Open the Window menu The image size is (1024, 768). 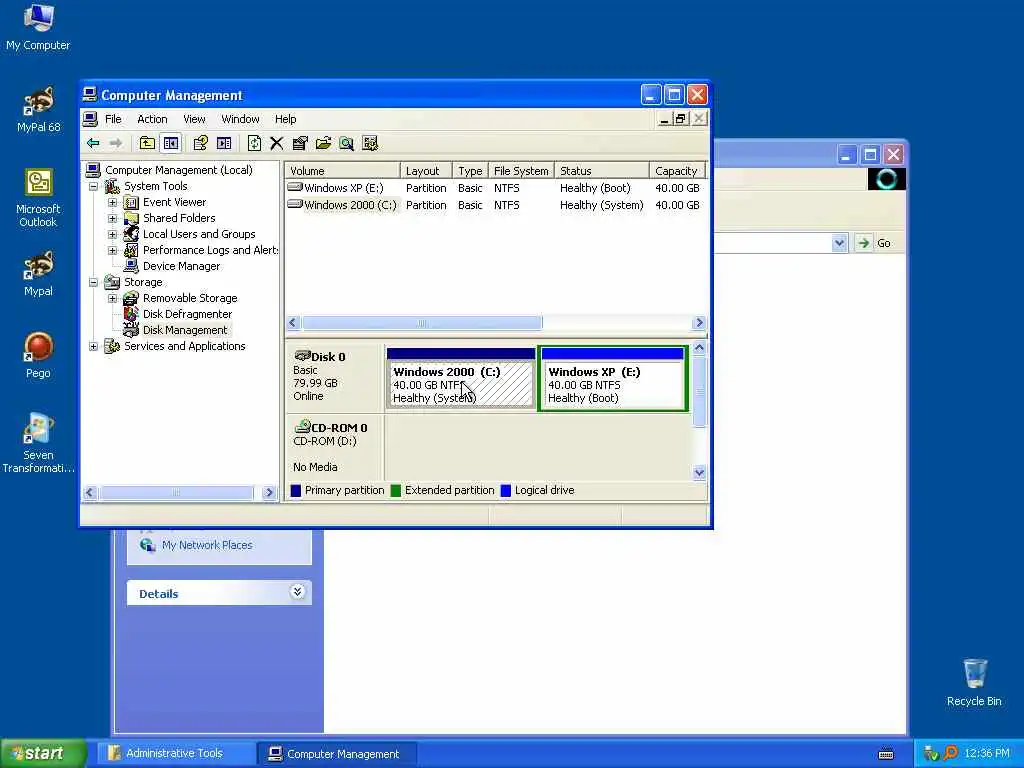[x=240, y=119]
